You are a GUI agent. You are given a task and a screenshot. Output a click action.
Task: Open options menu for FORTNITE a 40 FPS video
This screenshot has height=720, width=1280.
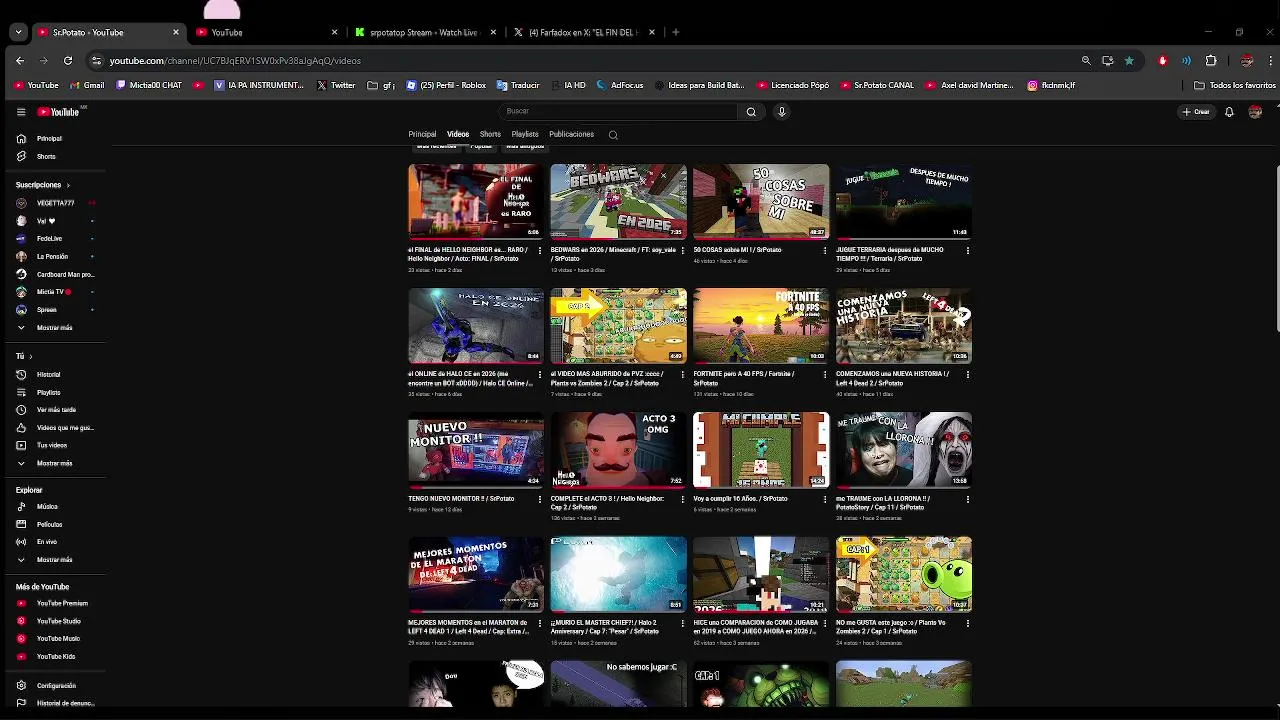pos(825,375)
